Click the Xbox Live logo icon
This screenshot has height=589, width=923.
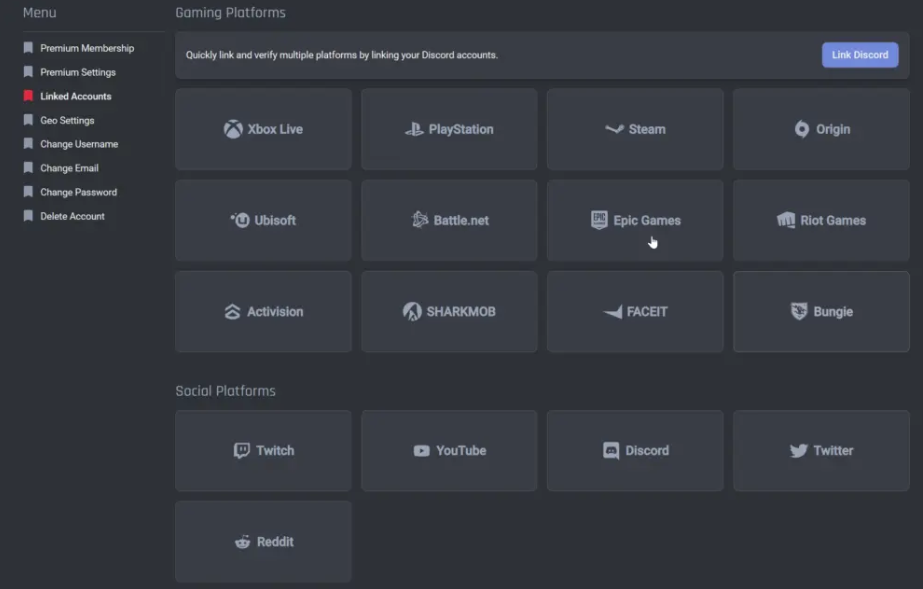pos(233,129)
